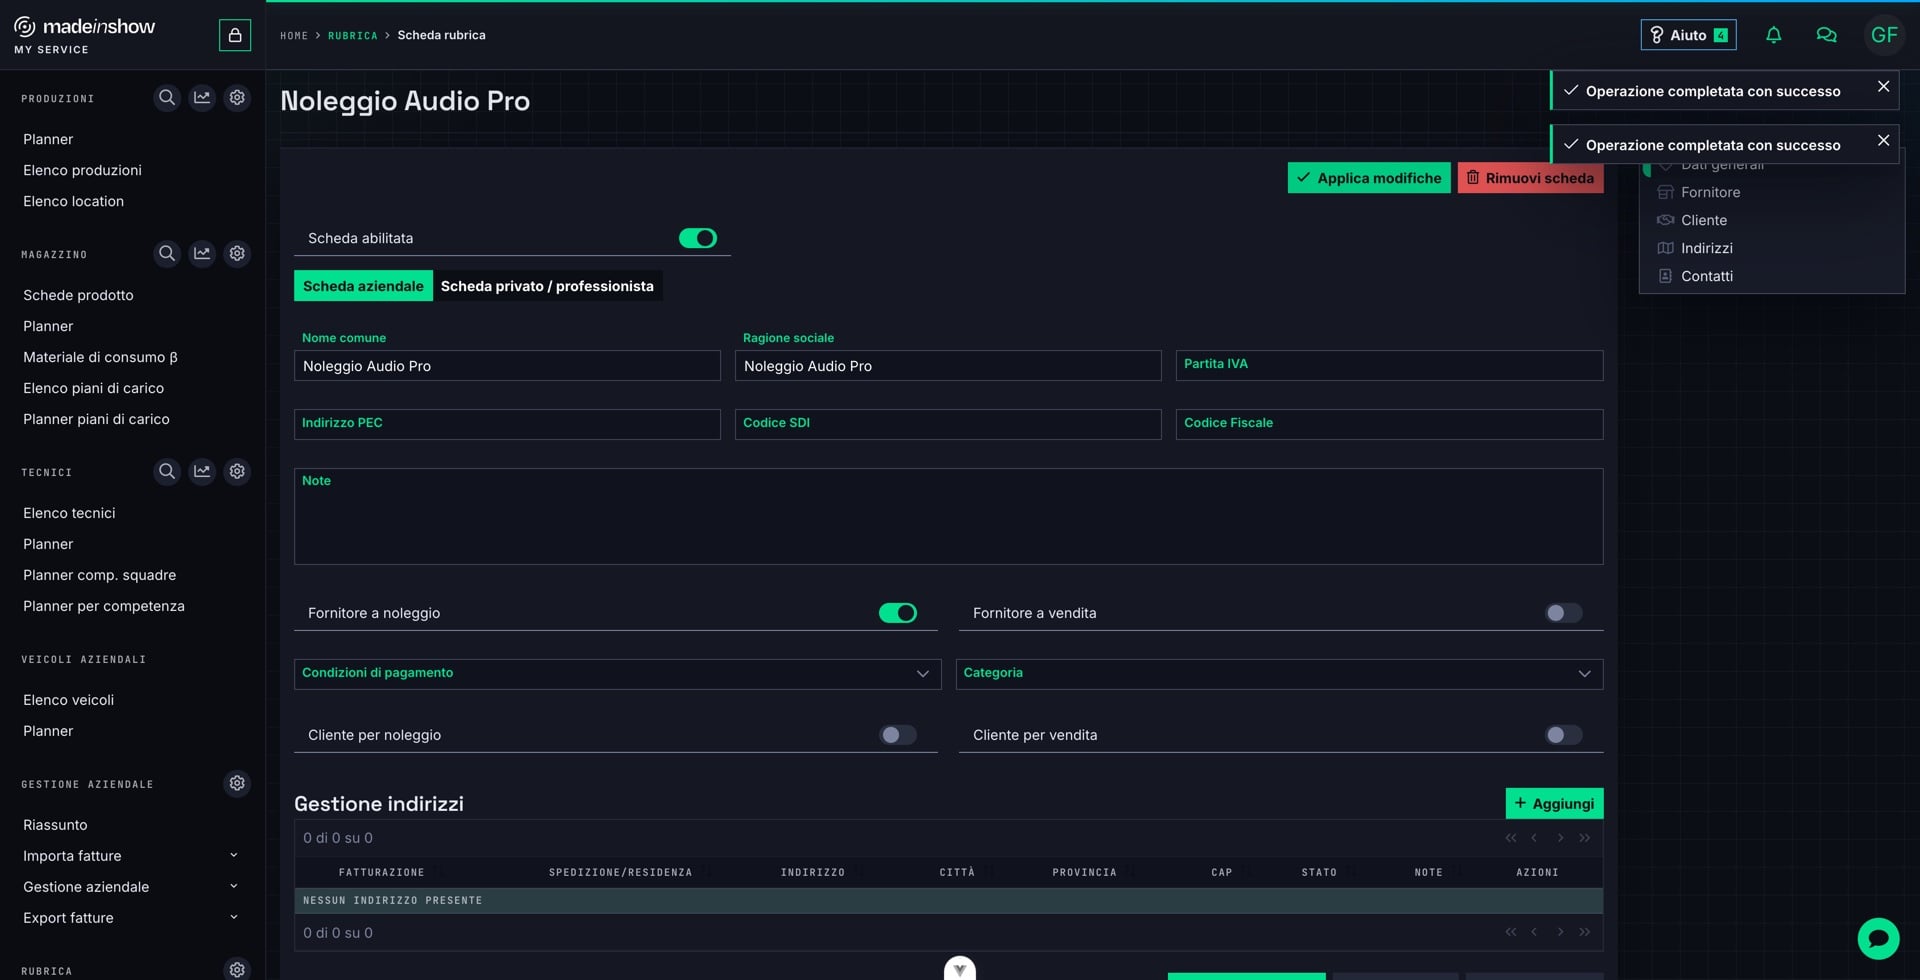Image resolution: width=1920 pixels, height=980 pixels.
Task: Disable Fornitore a noleggio switch
Action: [897, 613]
